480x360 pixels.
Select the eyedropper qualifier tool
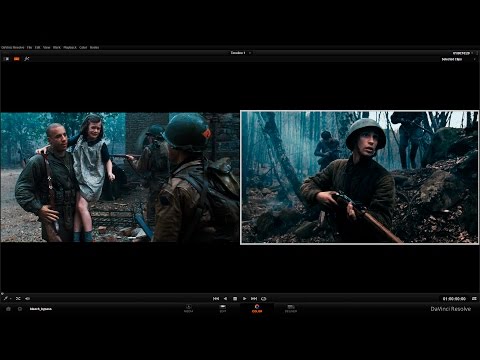[5, 299]
